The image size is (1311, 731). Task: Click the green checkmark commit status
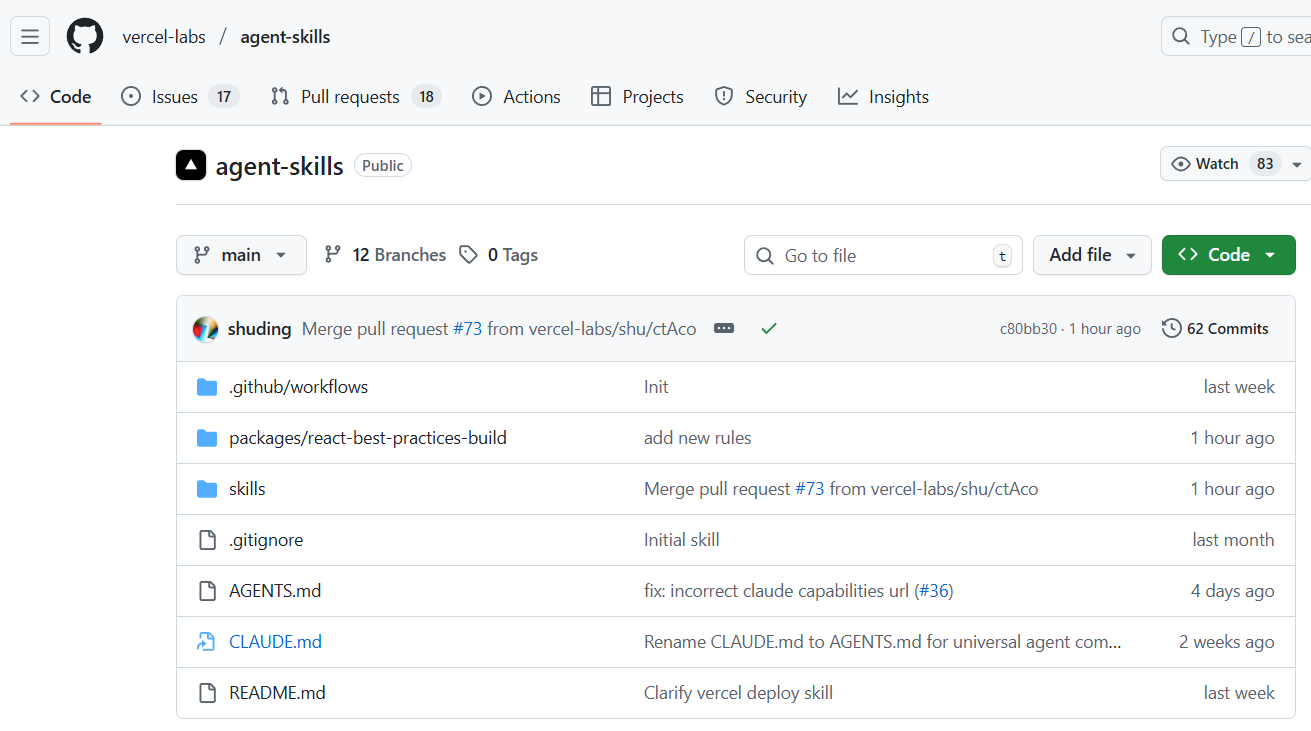(768, 328)
